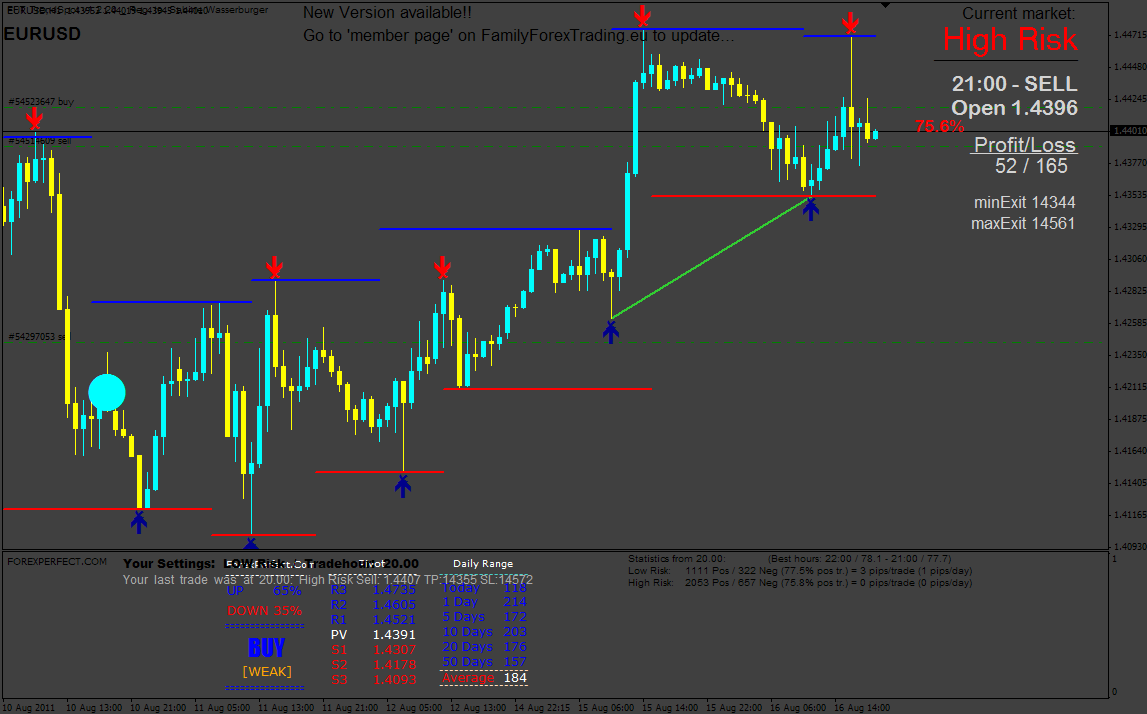The image size is (1147, 714).
Task: Click the 'New Version available!!' notice
Action: (387, 12)
